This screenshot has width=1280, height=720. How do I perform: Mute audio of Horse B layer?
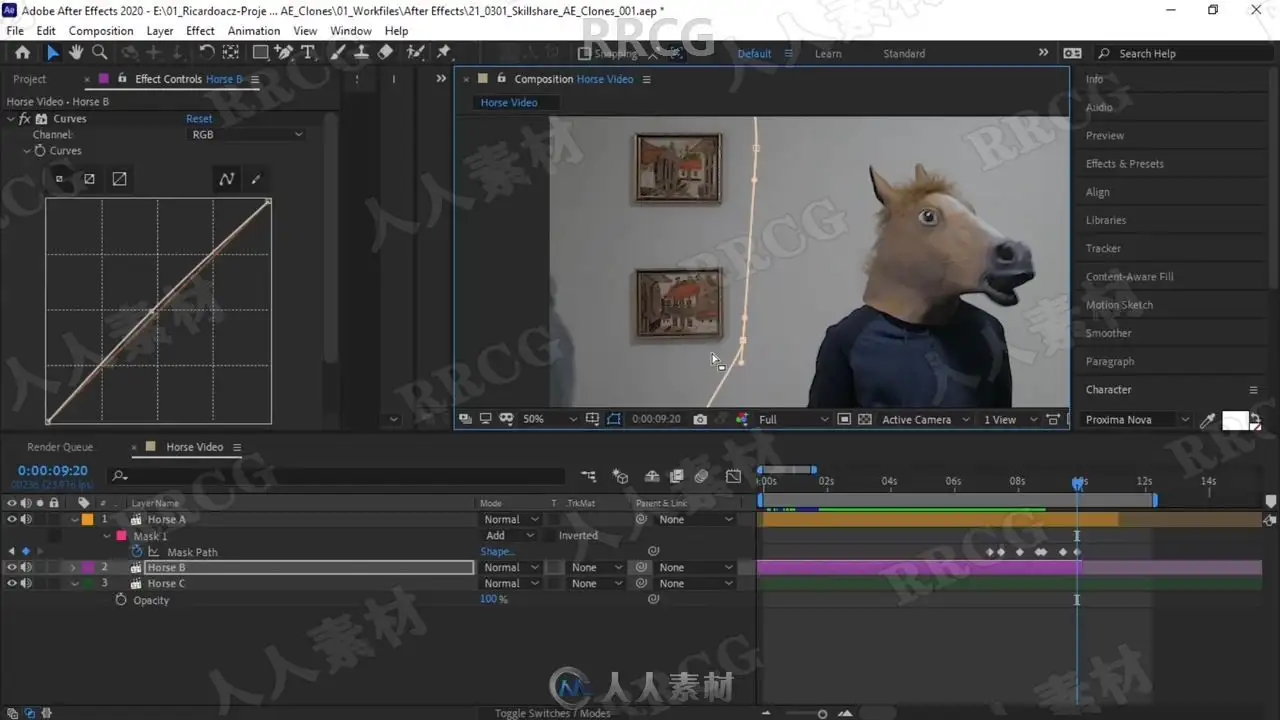[26, 567]
